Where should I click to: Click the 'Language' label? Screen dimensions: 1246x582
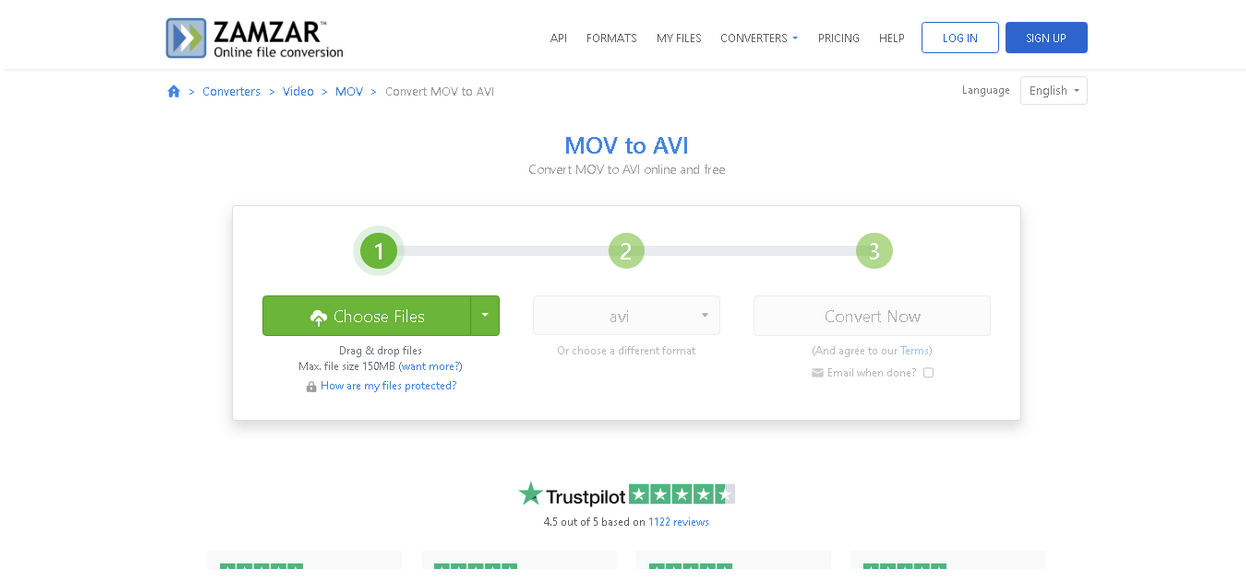(x=986, y=90)
